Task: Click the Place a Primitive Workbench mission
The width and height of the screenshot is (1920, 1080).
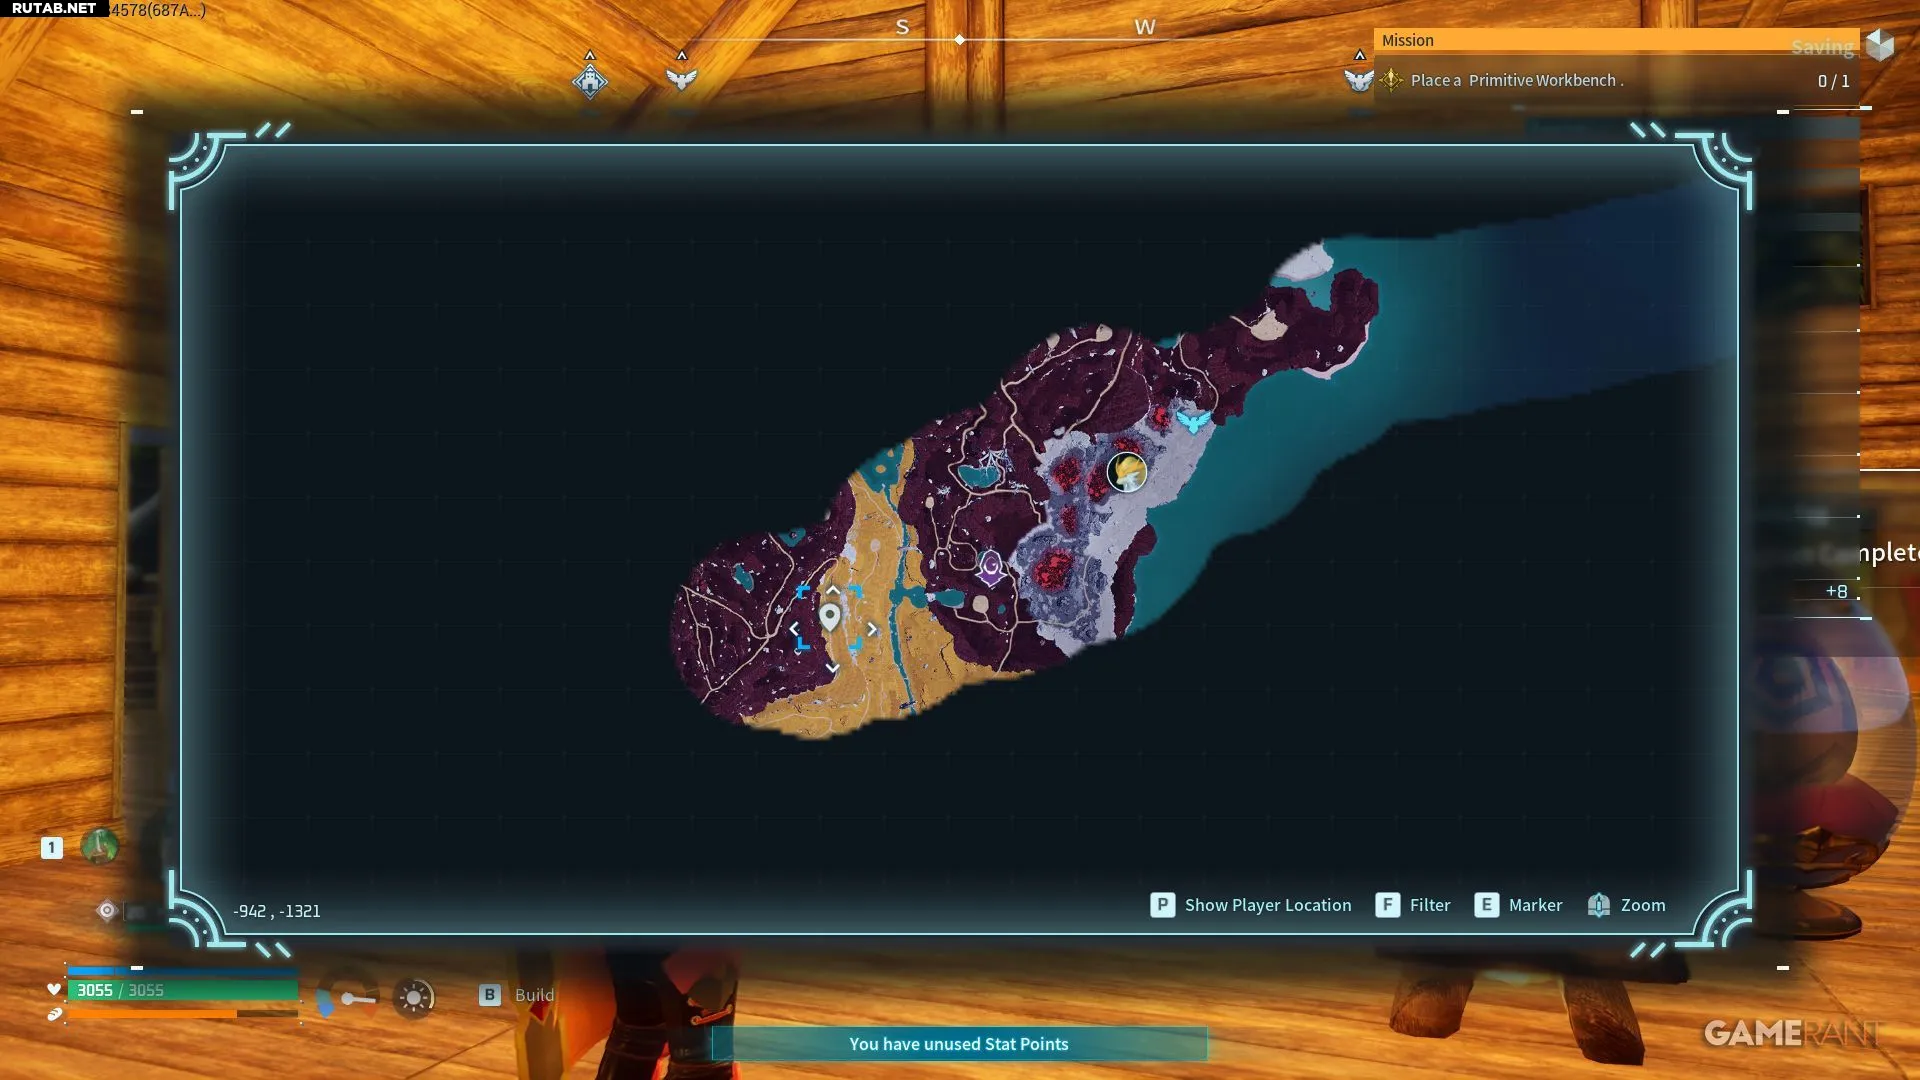Action: pos(1516,80)
